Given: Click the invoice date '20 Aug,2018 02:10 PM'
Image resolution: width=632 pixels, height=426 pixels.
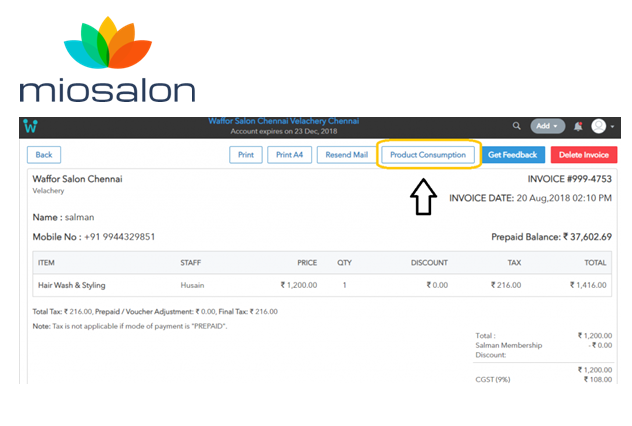Looking at the screenshot, I should pos(564,198).
